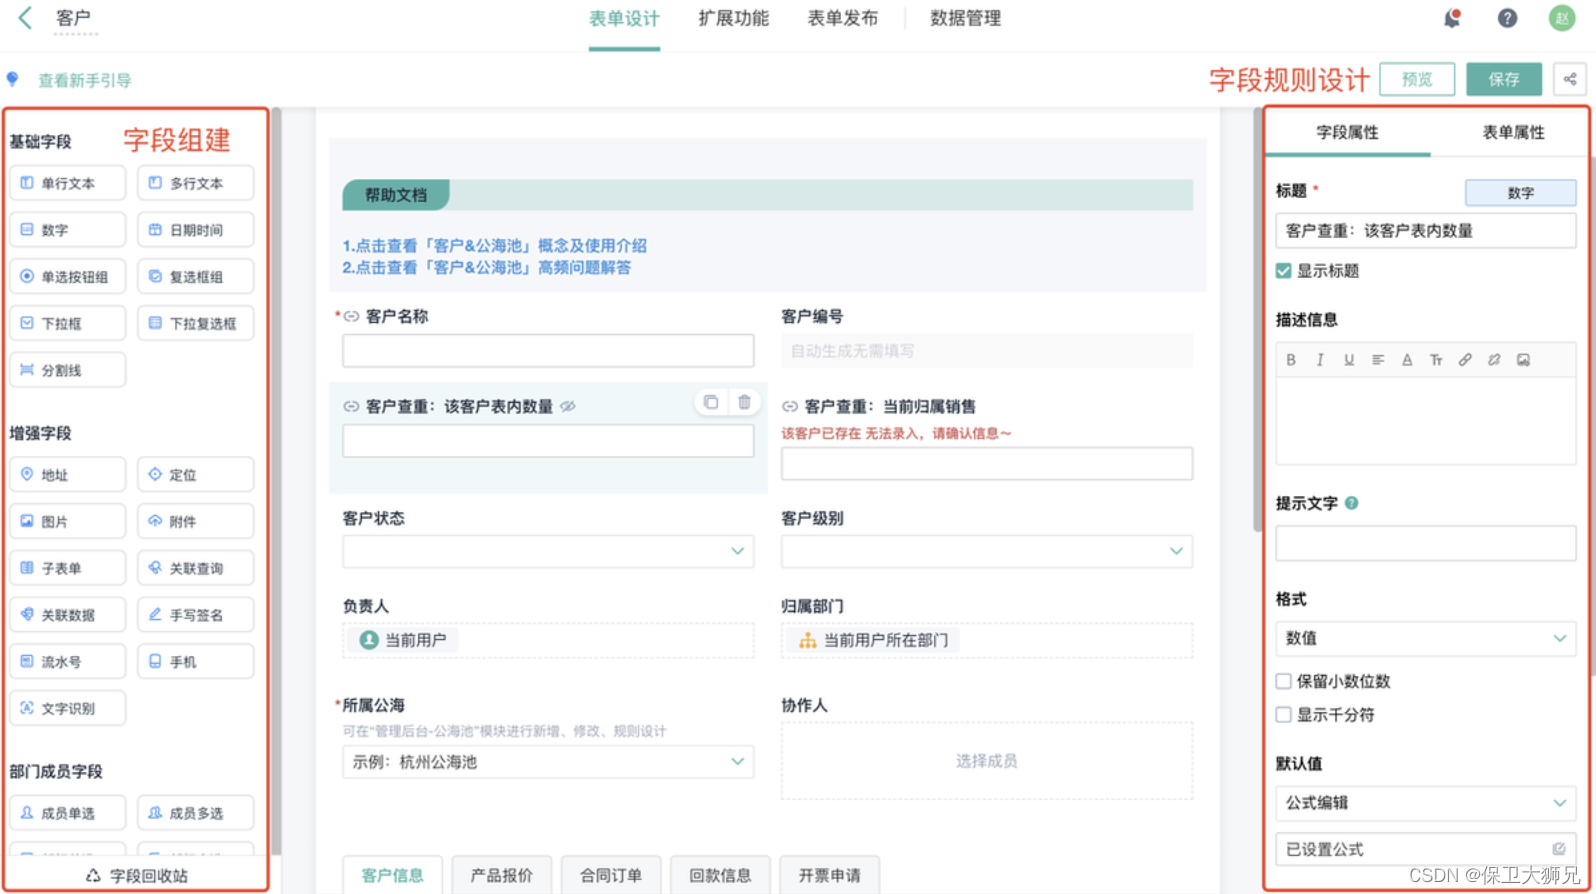Click the 保存 button

(x=1504, y=79)
